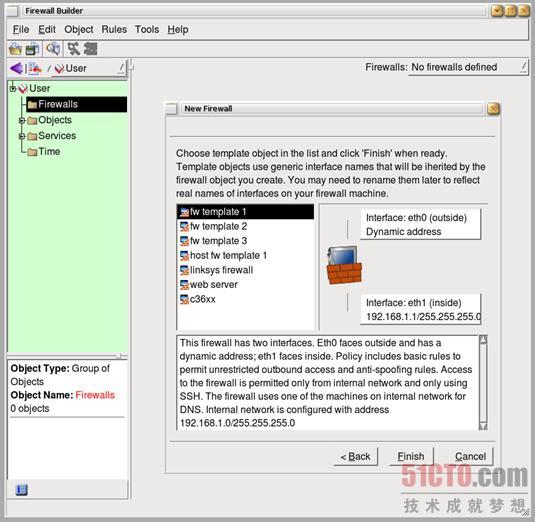This screenshot has width=535, height=522.
Task: Select the Services folder in tree
Action: 57,136
